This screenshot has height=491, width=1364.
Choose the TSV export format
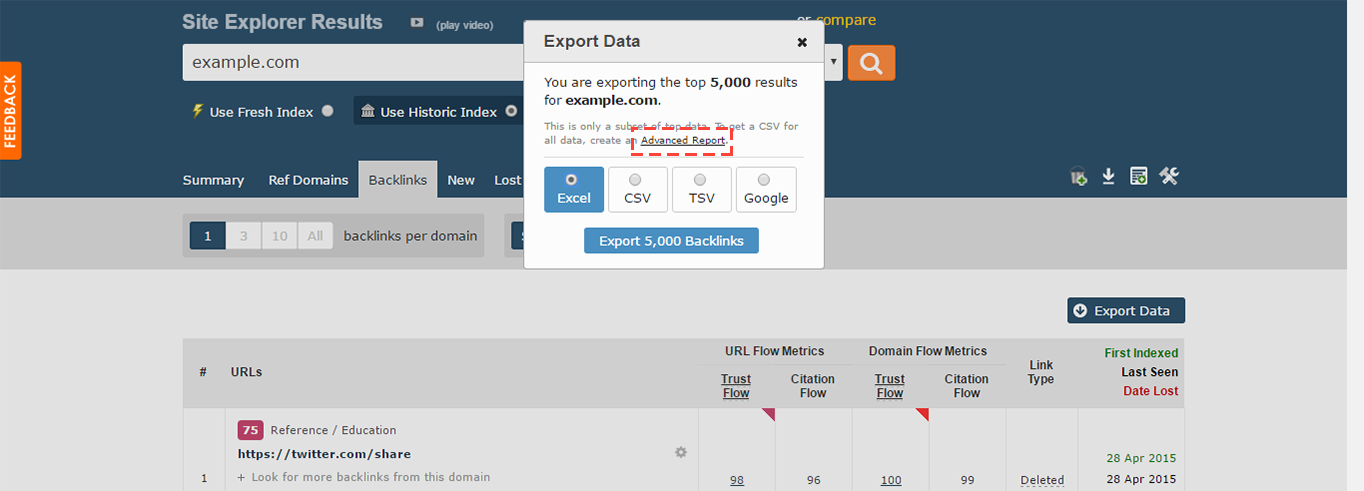tap(702, 189)
